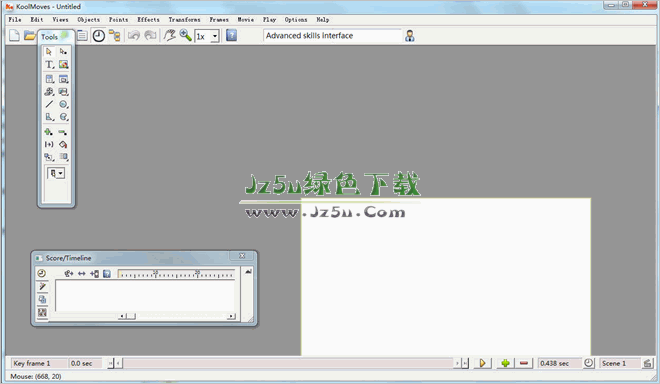Undo the last action
Screen dimensions: 660x384
[x=134, y=36]
